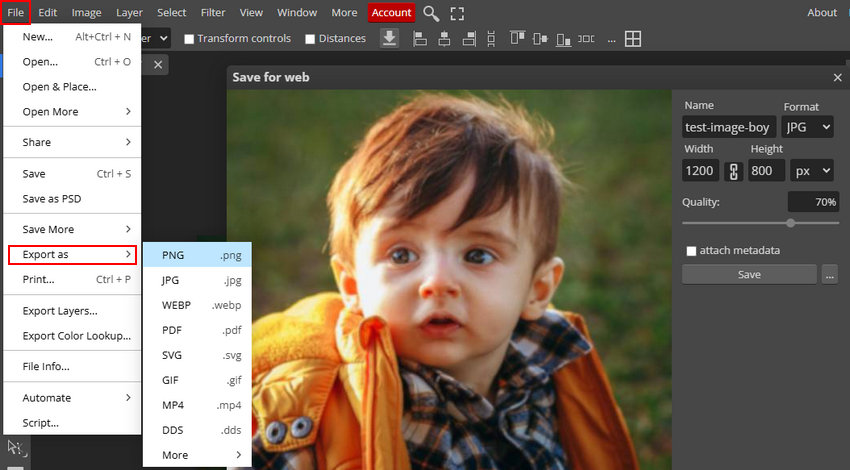Image resolution: width=850 pixels, height=470 pixels.
Task: Align bottom edges icon
Action: pos(563,39)
